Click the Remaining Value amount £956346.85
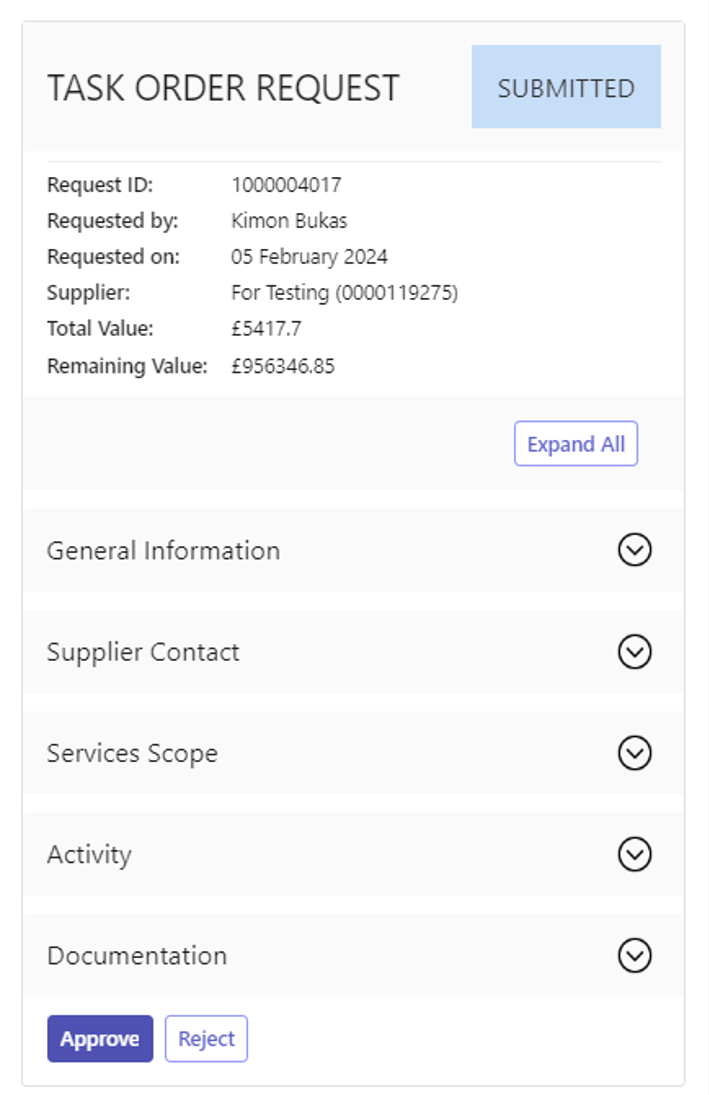This screenshot has height=1095, width=709. coord(283,366)
